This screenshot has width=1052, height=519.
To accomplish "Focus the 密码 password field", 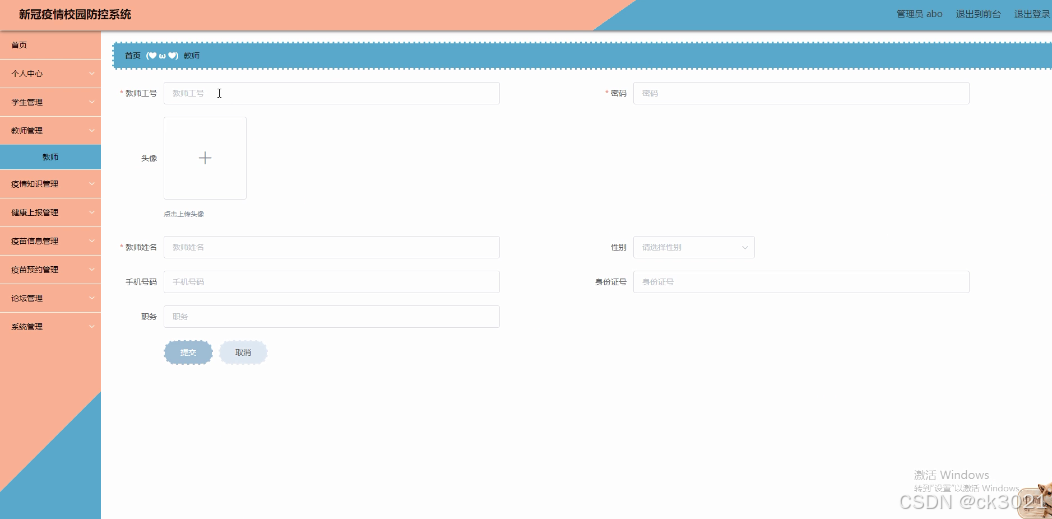I will [801, 94].
